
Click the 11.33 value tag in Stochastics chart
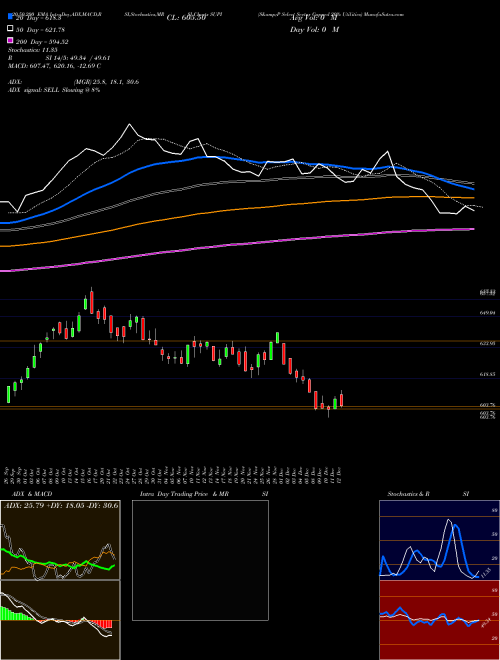pyautogui.click(x=486, y=573)
